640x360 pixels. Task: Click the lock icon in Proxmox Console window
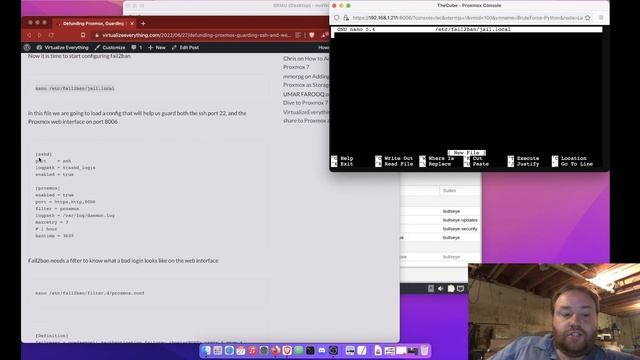coord(346,18)
